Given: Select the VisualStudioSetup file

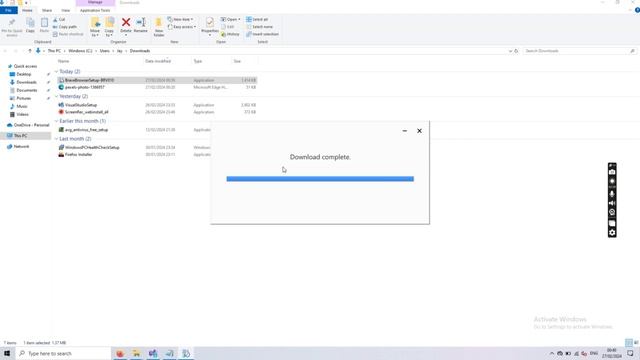Looking at the screenshot, I should (81, 105).
